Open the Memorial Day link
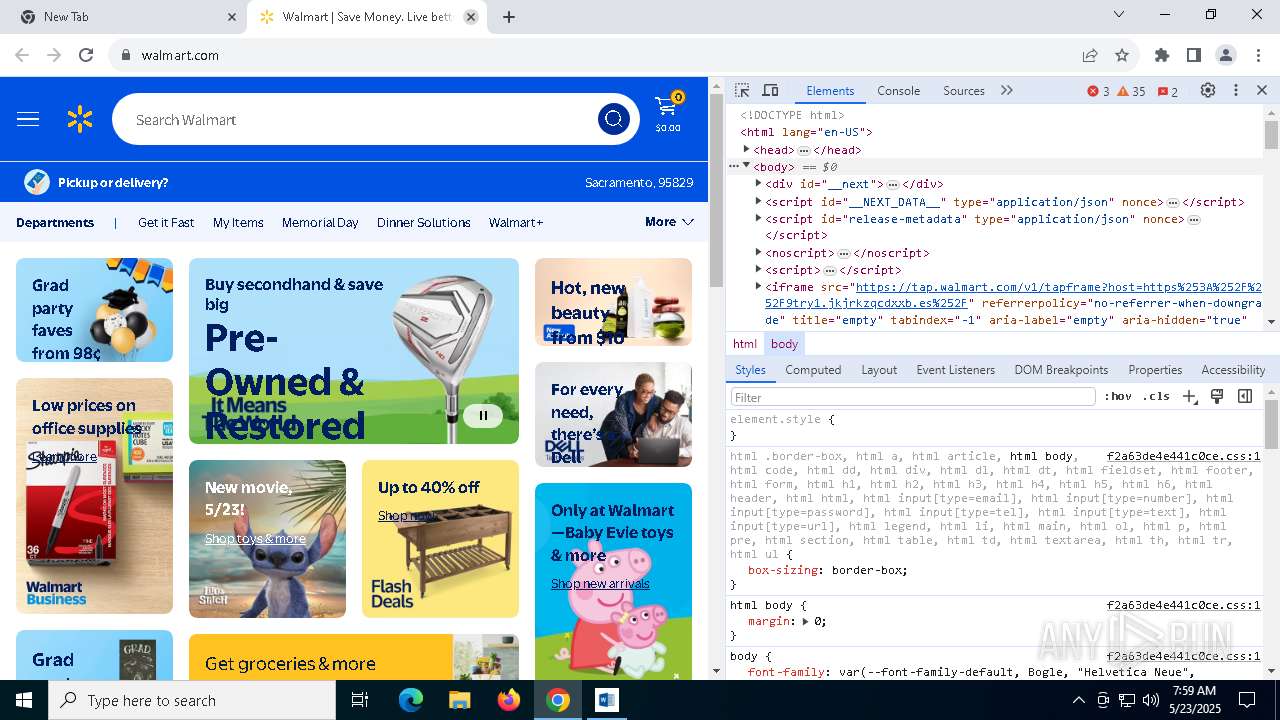Viewport: 1280px width, 720px height. [320, 222]
